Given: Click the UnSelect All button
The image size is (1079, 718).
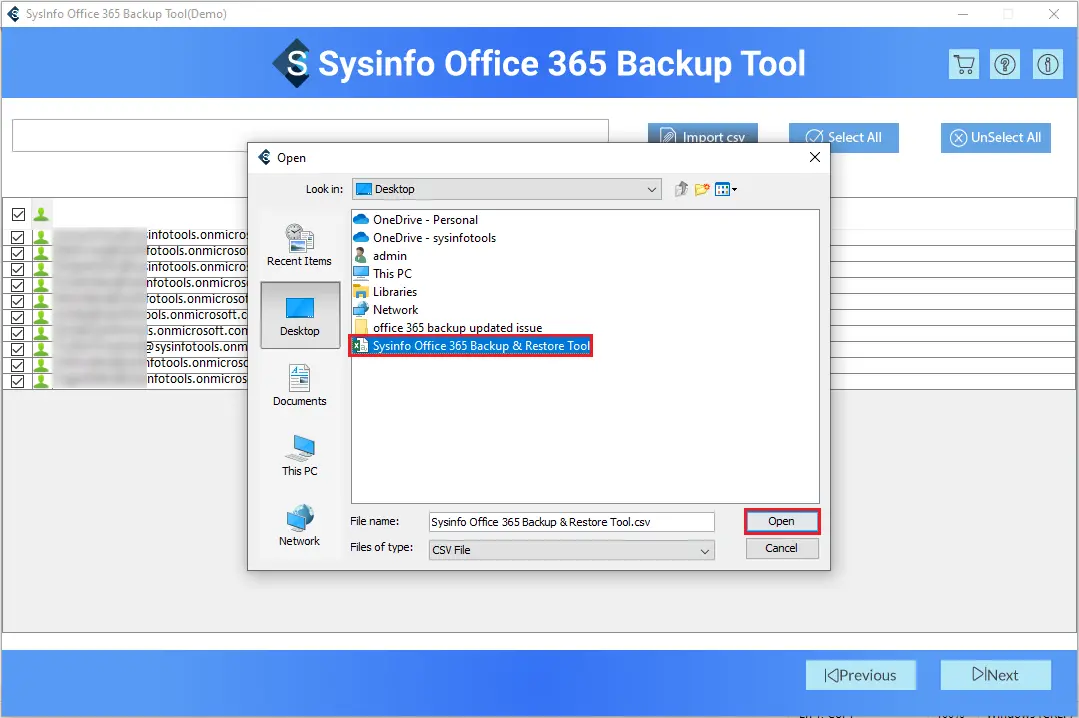Looking at the screenshot, I should pyautogui.click(x=996, y=138).
